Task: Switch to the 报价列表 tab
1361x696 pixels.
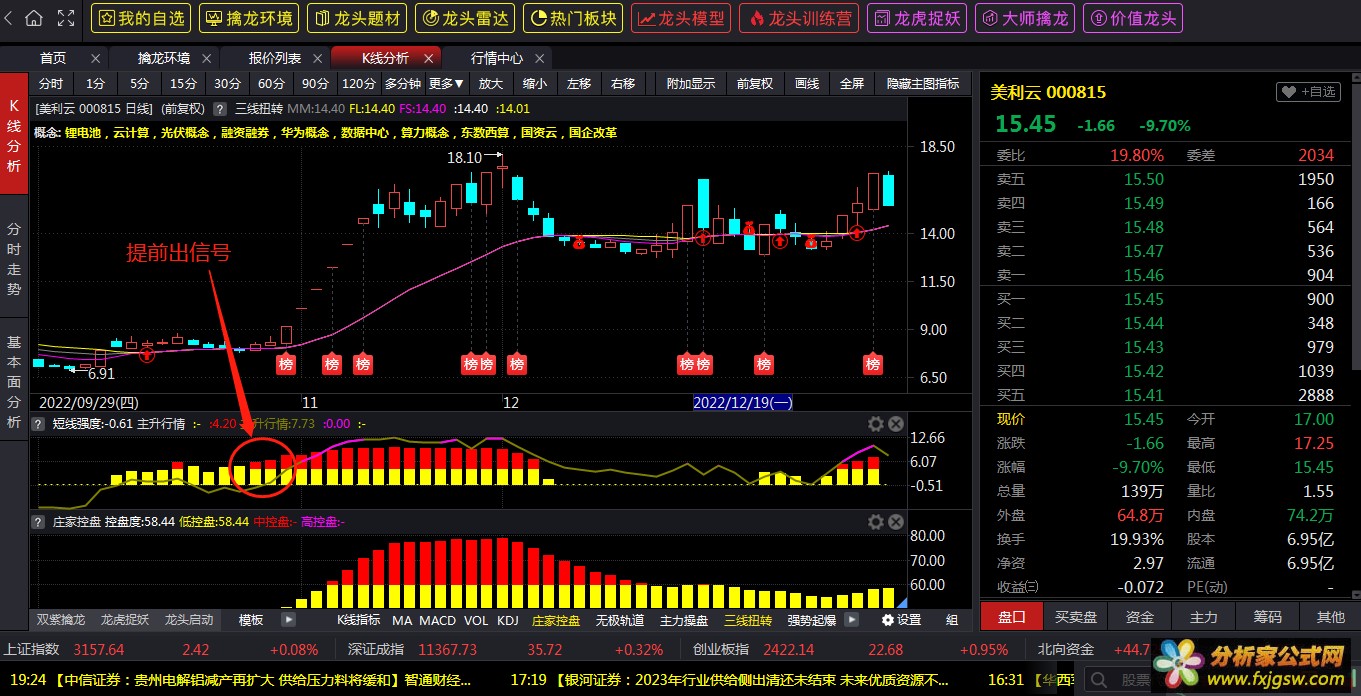Action: coord(274,58)
